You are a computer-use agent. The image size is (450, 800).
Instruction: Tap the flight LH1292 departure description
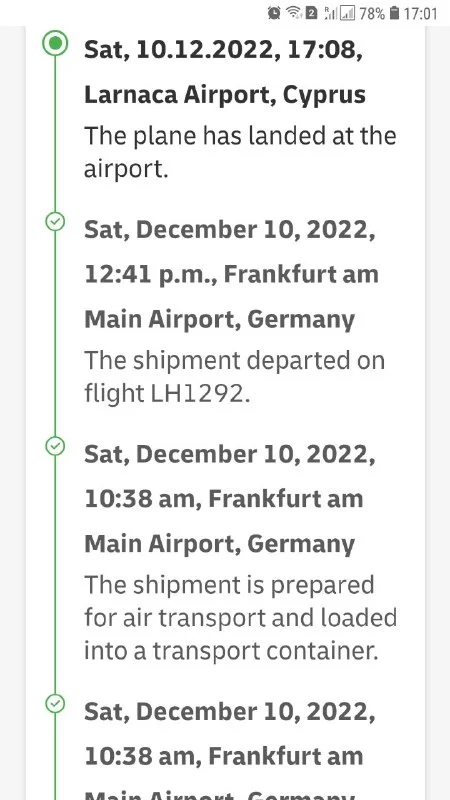click(x=234, y=377)
